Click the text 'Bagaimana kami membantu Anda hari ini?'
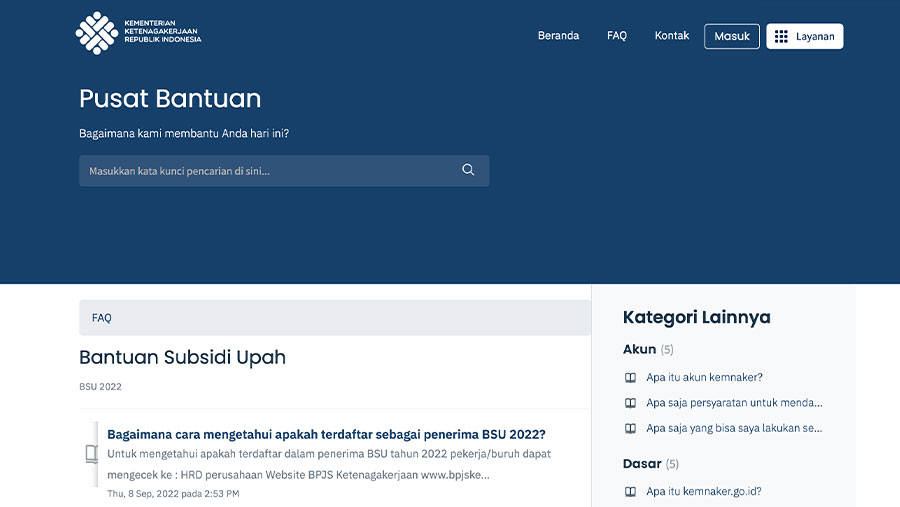The image size is (900, 507). coord(184,133)
